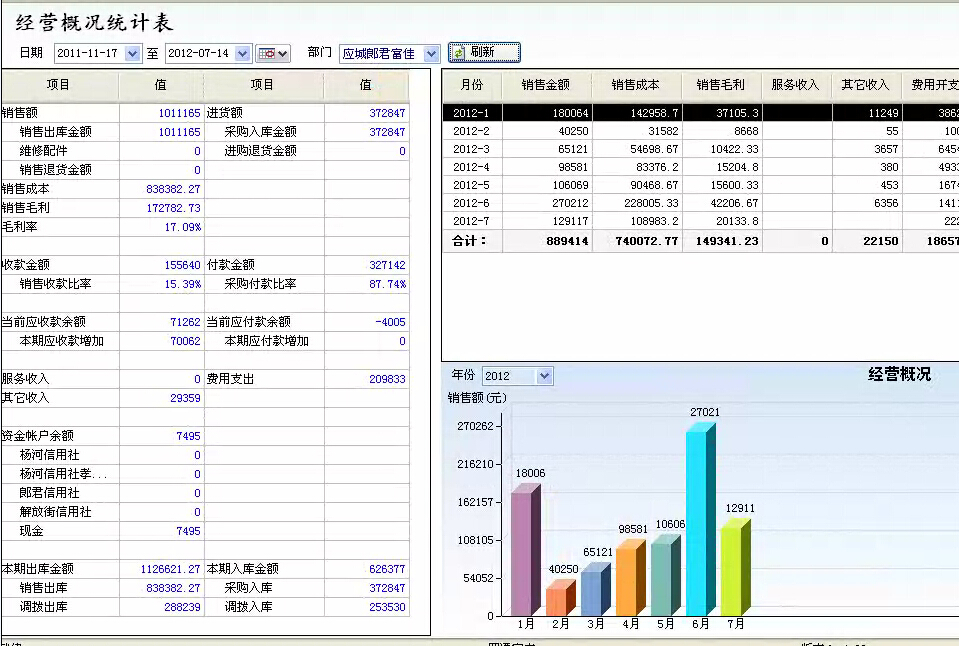
Task: Expand the 部门 department dropdown
Action: (x=431, y=54)
